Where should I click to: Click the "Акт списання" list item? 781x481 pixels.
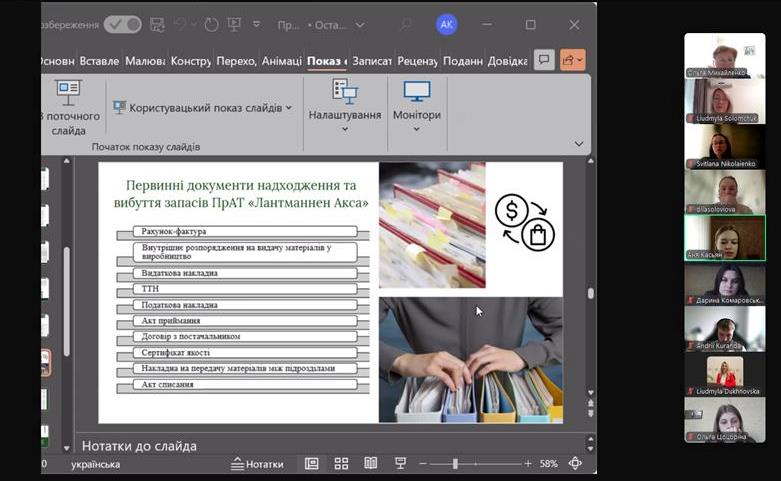(x=245, y=384)
